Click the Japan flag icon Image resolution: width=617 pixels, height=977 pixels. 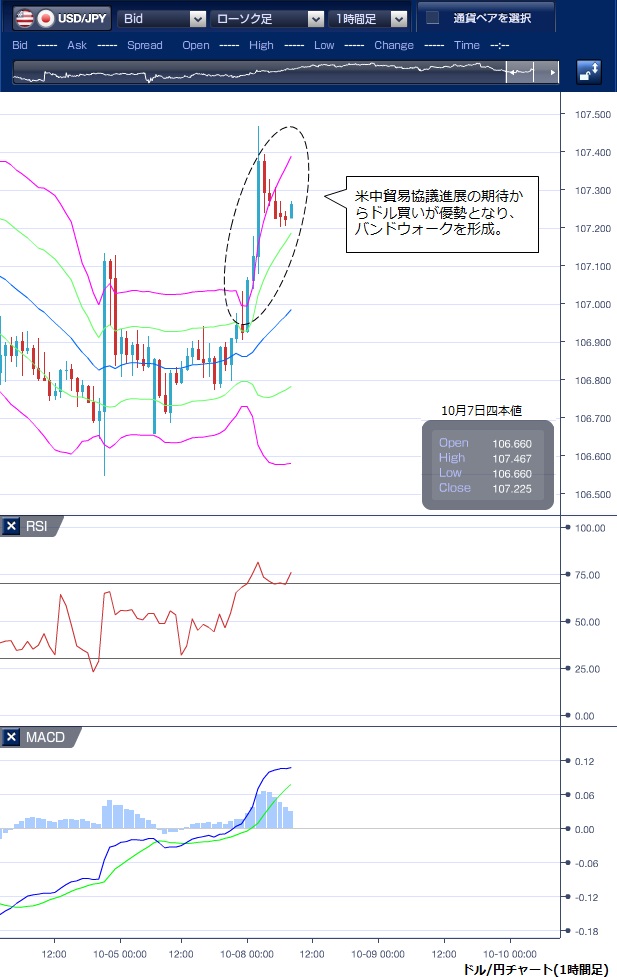tap(45, 18)
